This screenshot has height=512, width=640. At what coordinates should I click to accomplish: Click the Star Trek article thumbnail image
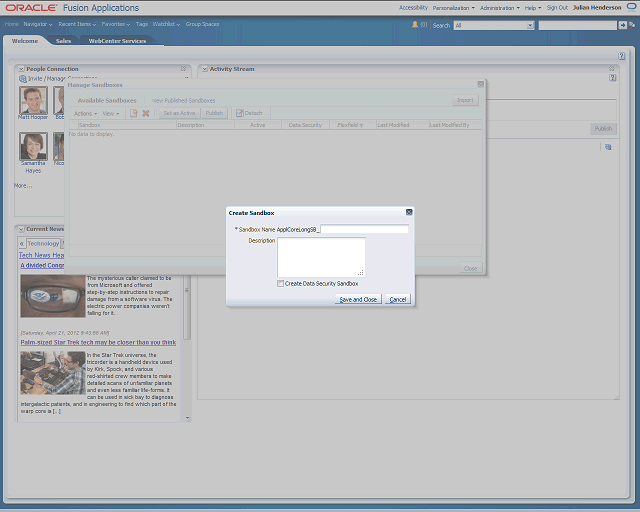(x=53, y=373)
